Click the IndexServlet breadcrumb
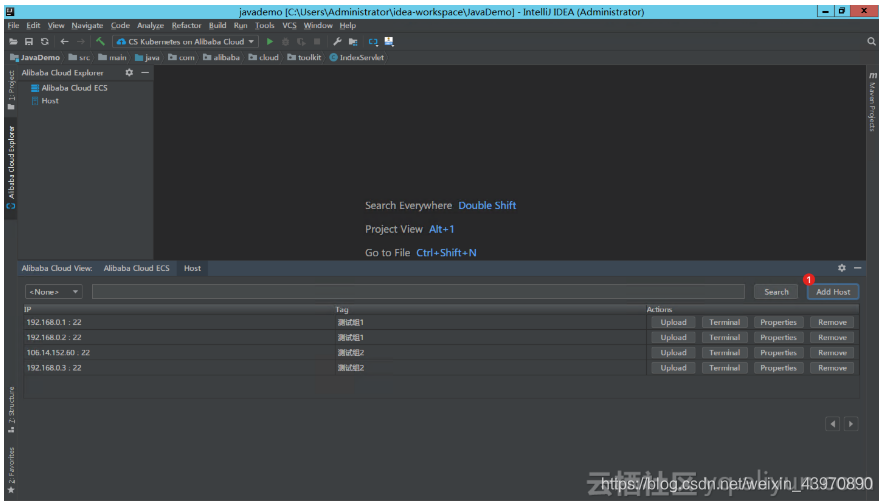This screenshot has width=883, height=503. tap(356, 57)
